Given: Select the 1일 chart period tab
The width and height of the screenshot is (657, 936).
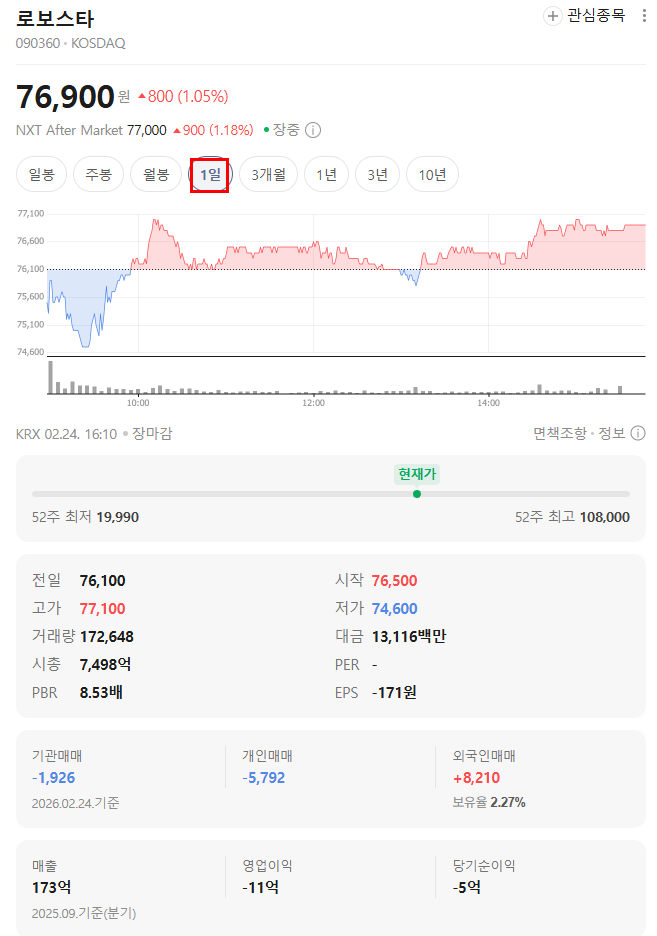Looking at the screenshot, I should 210,175.
